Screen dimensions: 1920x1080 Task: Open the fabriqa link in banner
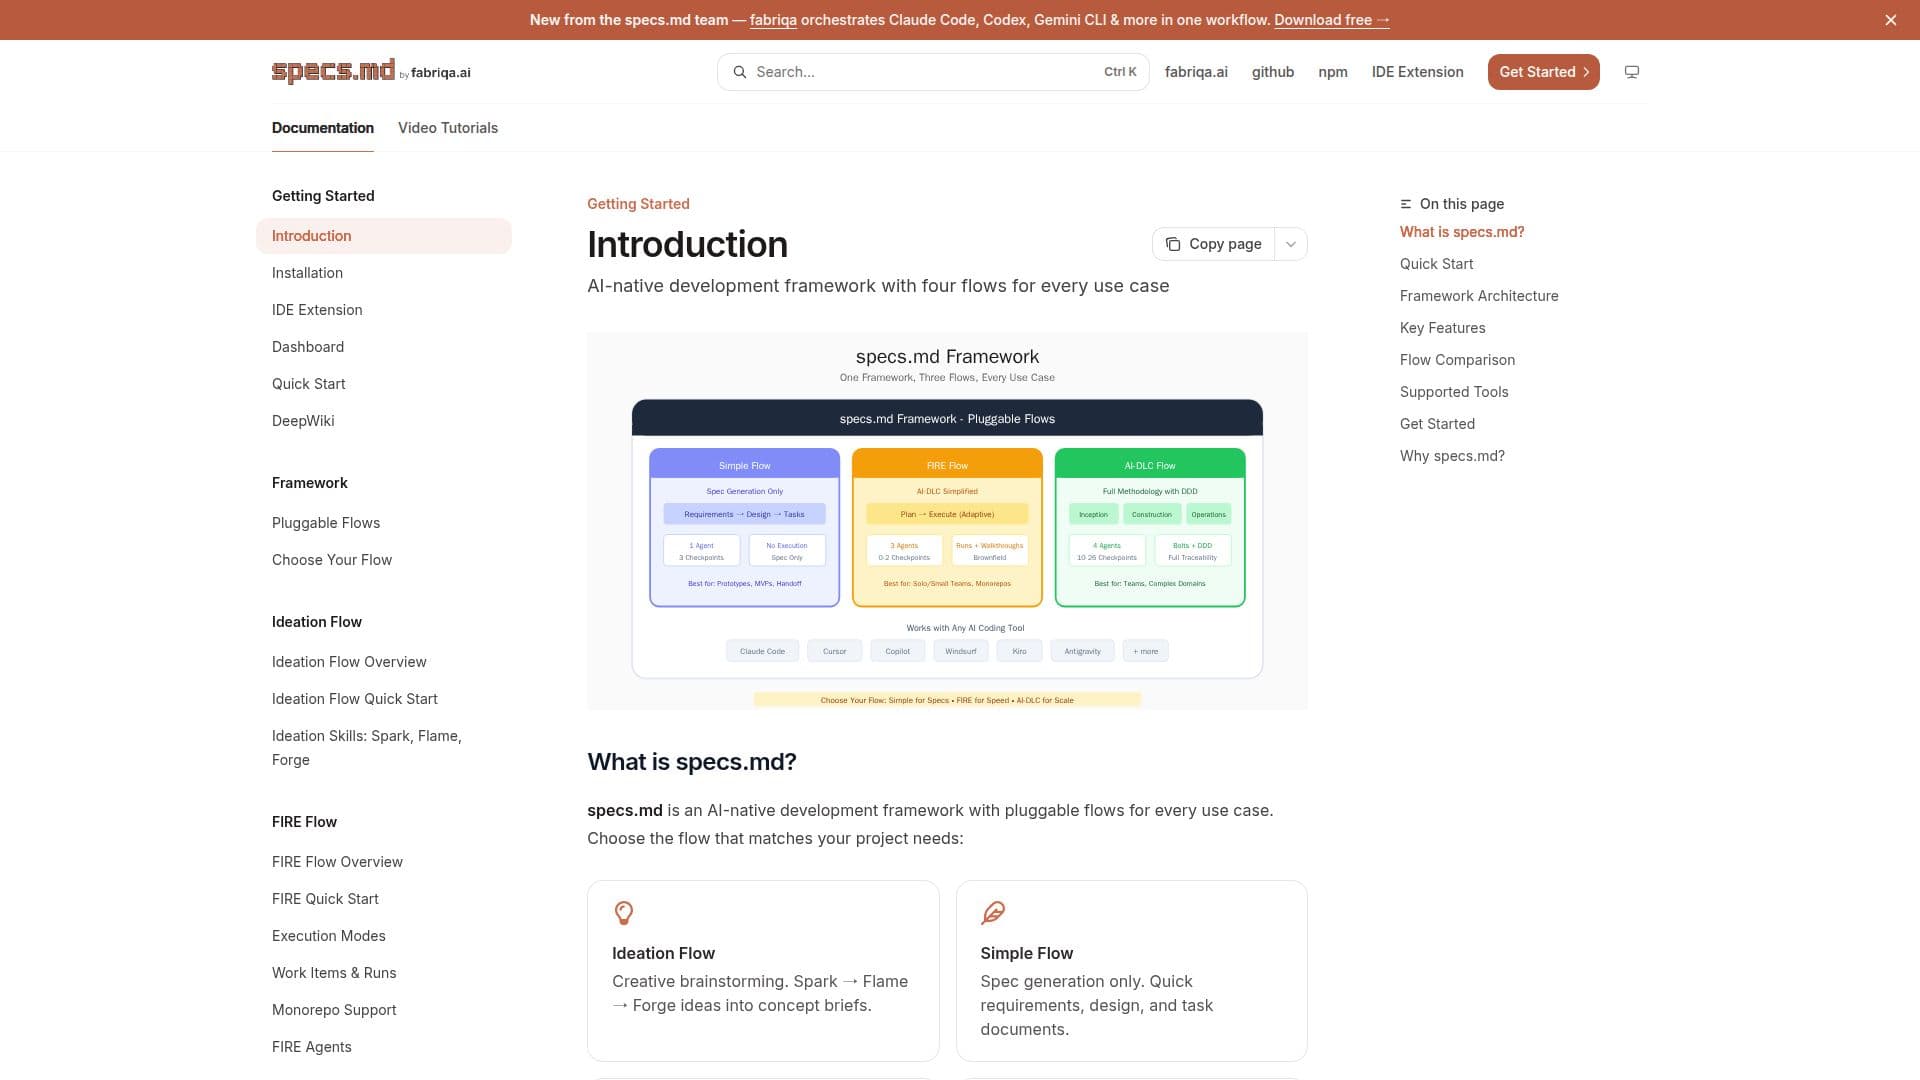coord(773,20)
